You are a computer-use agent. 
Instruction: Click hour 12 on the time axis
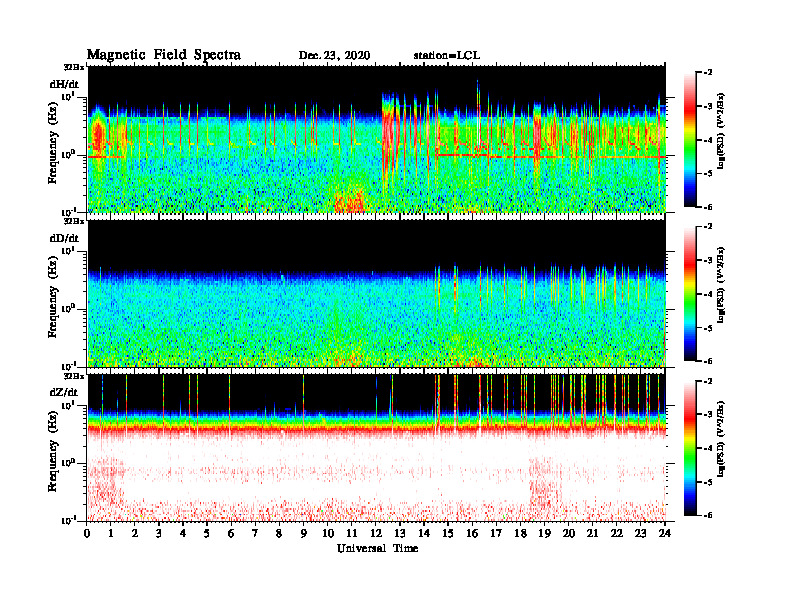click(376, 534)
